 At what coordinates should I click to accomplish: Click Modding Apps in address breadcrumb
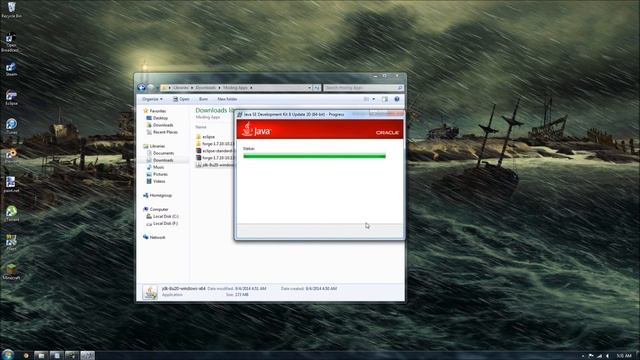point(236,88)
